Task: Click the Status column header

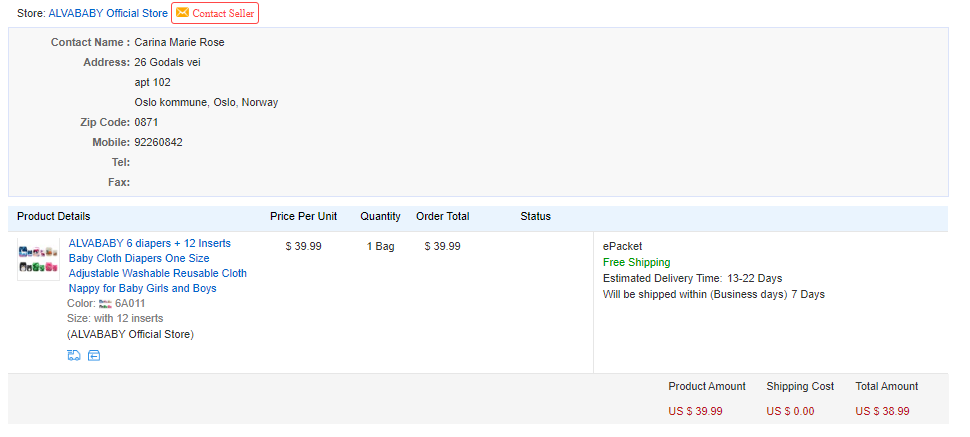Action: [x=536, y=216]
